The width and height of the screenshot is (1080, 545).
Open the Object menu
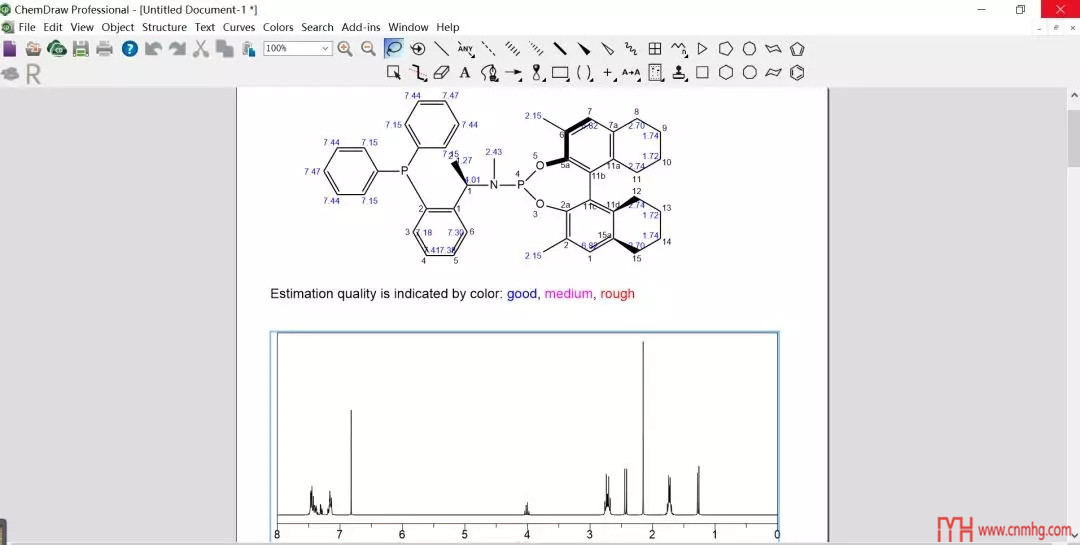[x=118, y=27]
